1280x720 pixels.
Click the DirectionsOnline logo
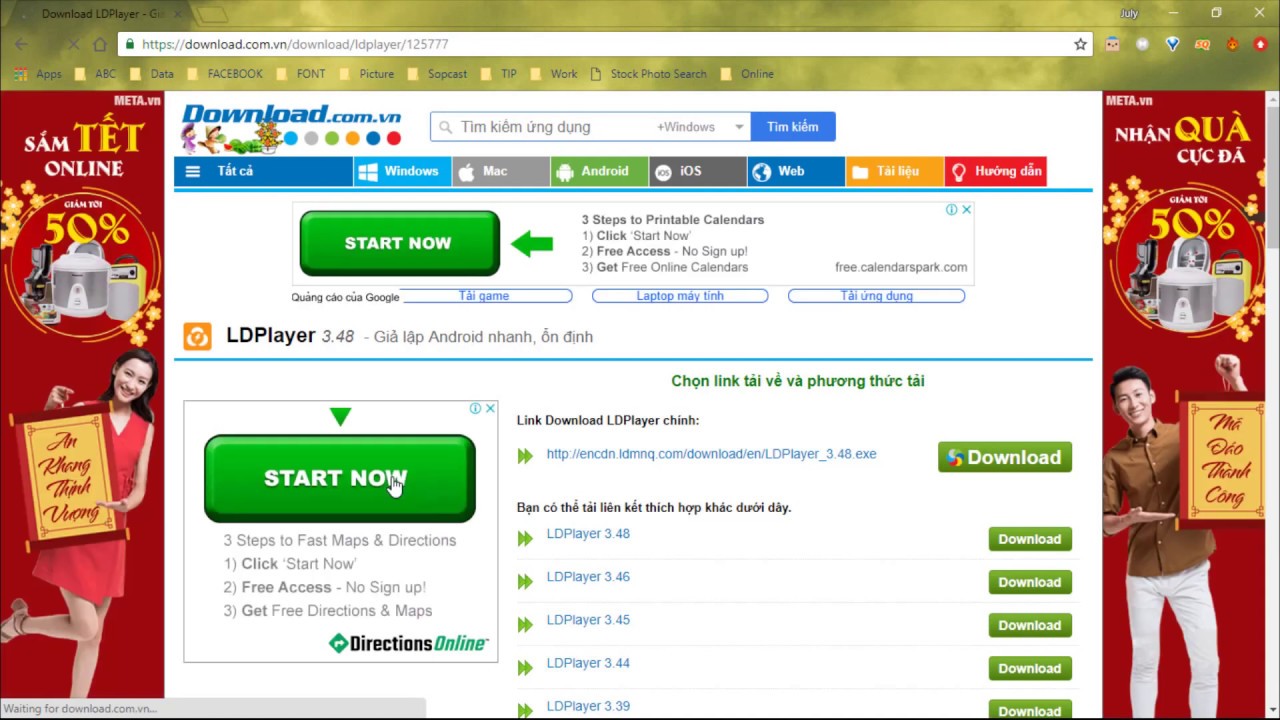[408, 643]
